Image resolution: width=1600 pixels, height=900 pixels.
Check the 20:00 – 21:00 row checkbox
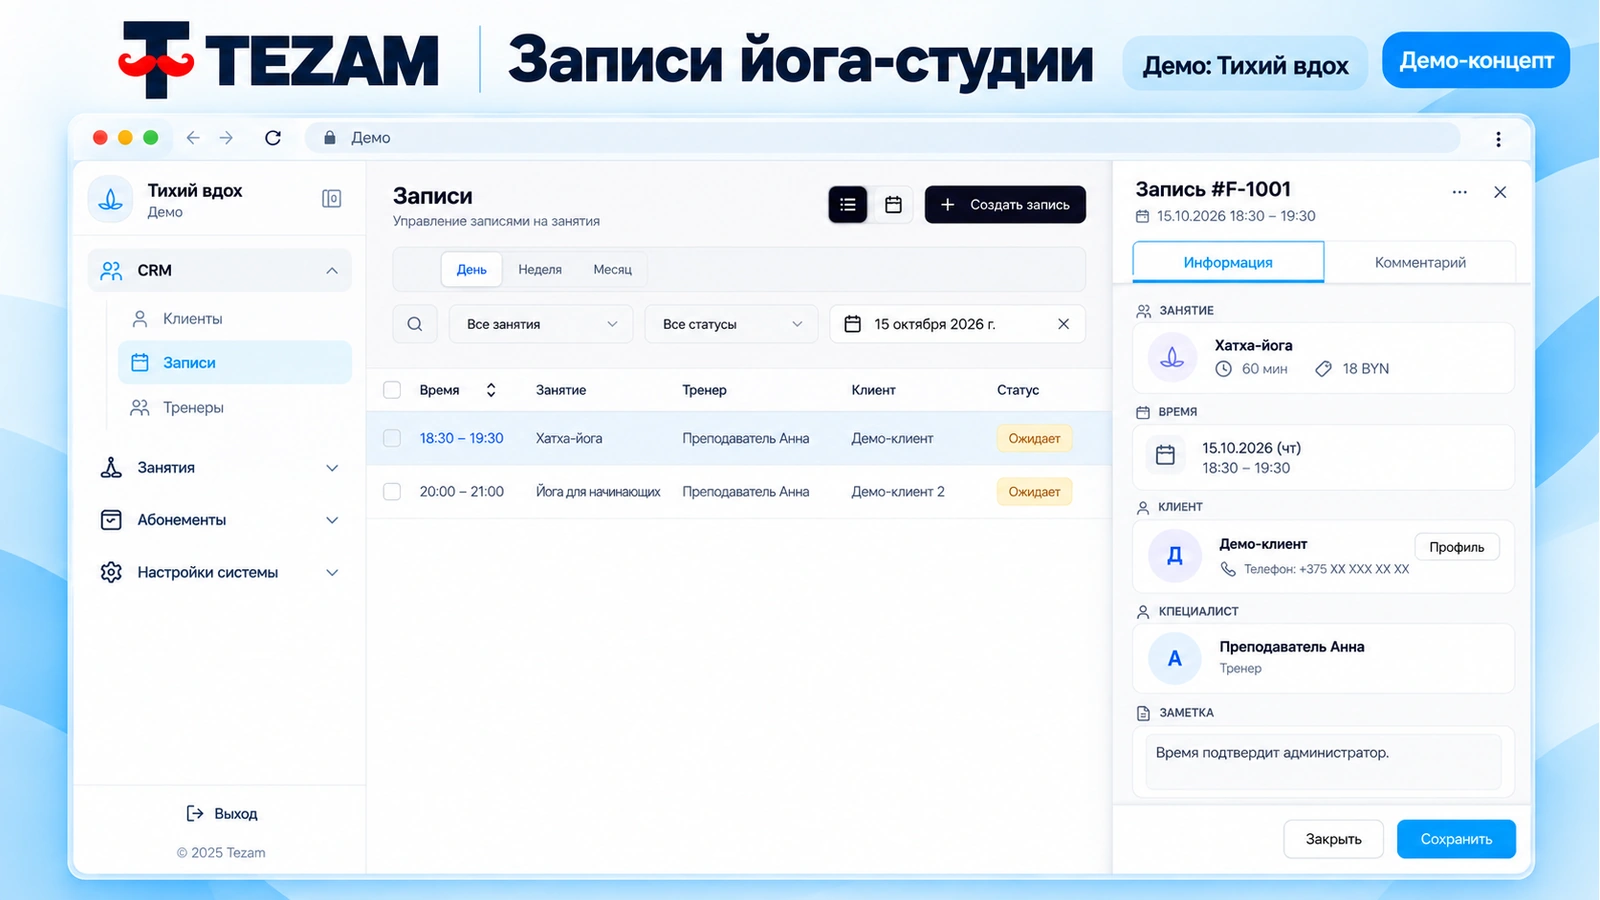click(x=392, y=492)
